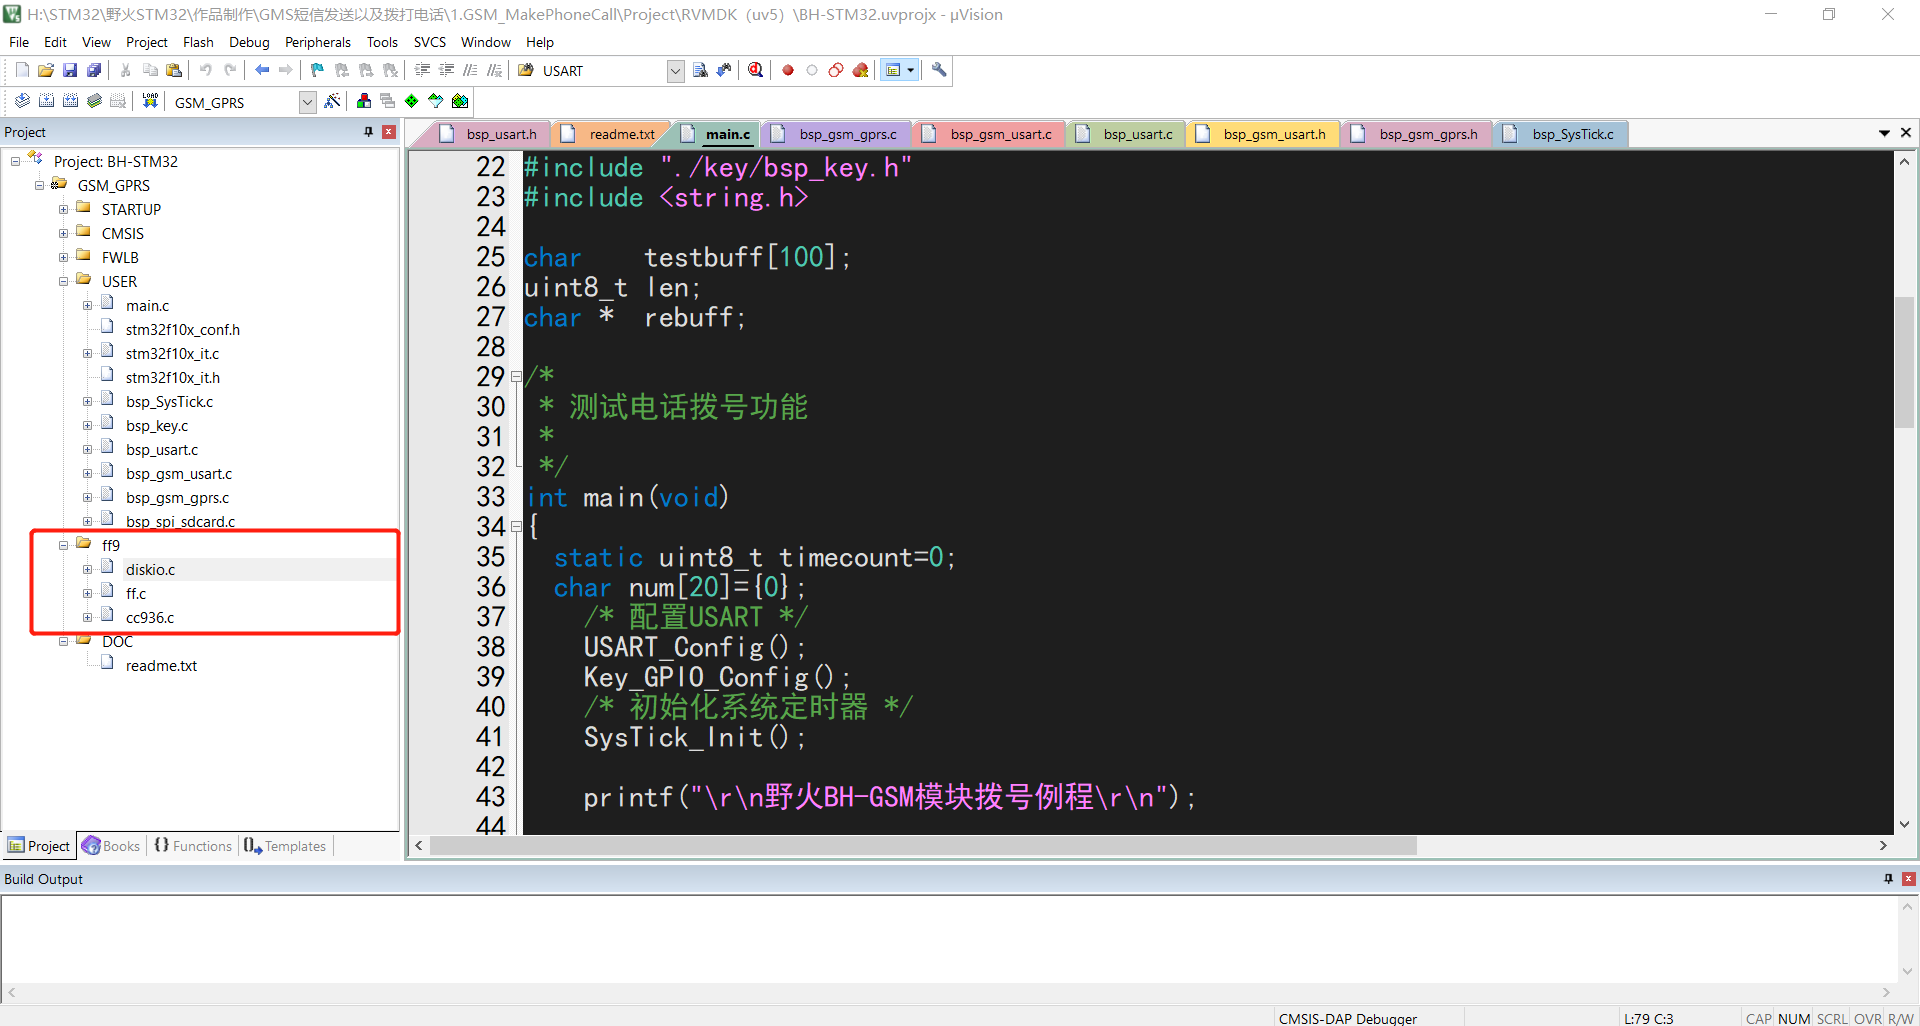Toggle auto-hide on Build Output pane
Image resolution: width=1920 pixels, height=1026 pixels.
click(x=1888, y=879)
